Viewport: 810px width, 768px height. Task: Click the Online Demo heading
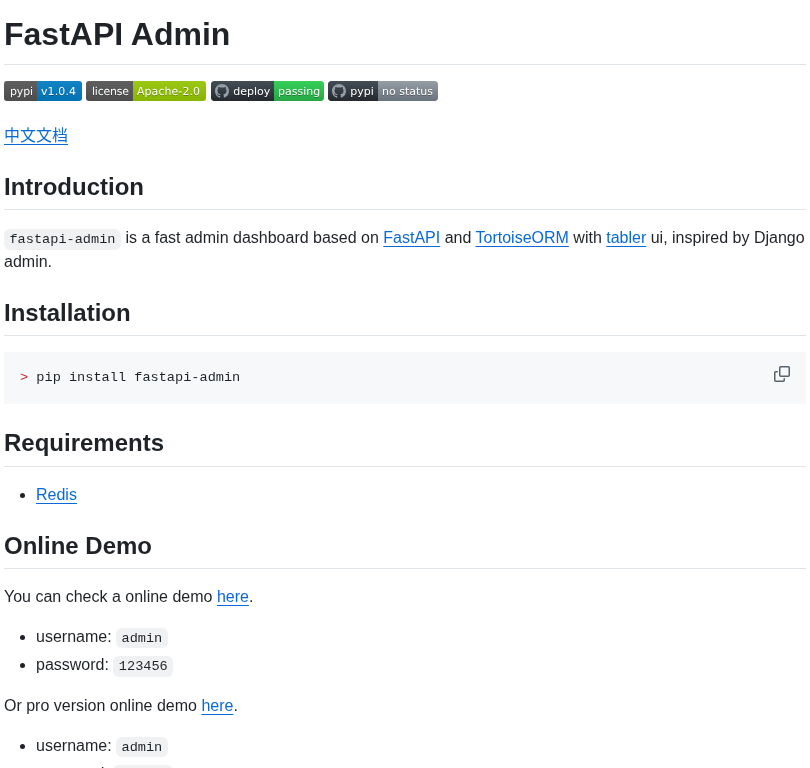point(78,545)
